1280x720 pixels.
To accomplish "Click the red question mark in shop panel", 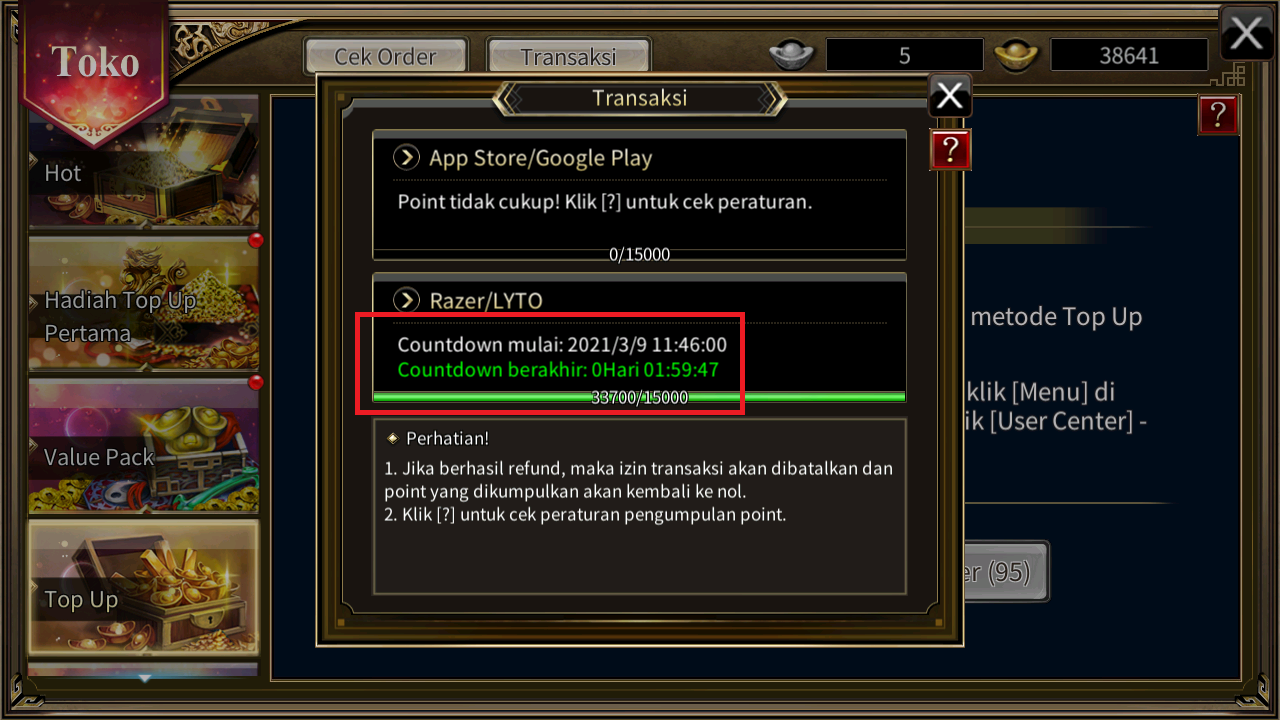I will click(x=1218, y=115).
